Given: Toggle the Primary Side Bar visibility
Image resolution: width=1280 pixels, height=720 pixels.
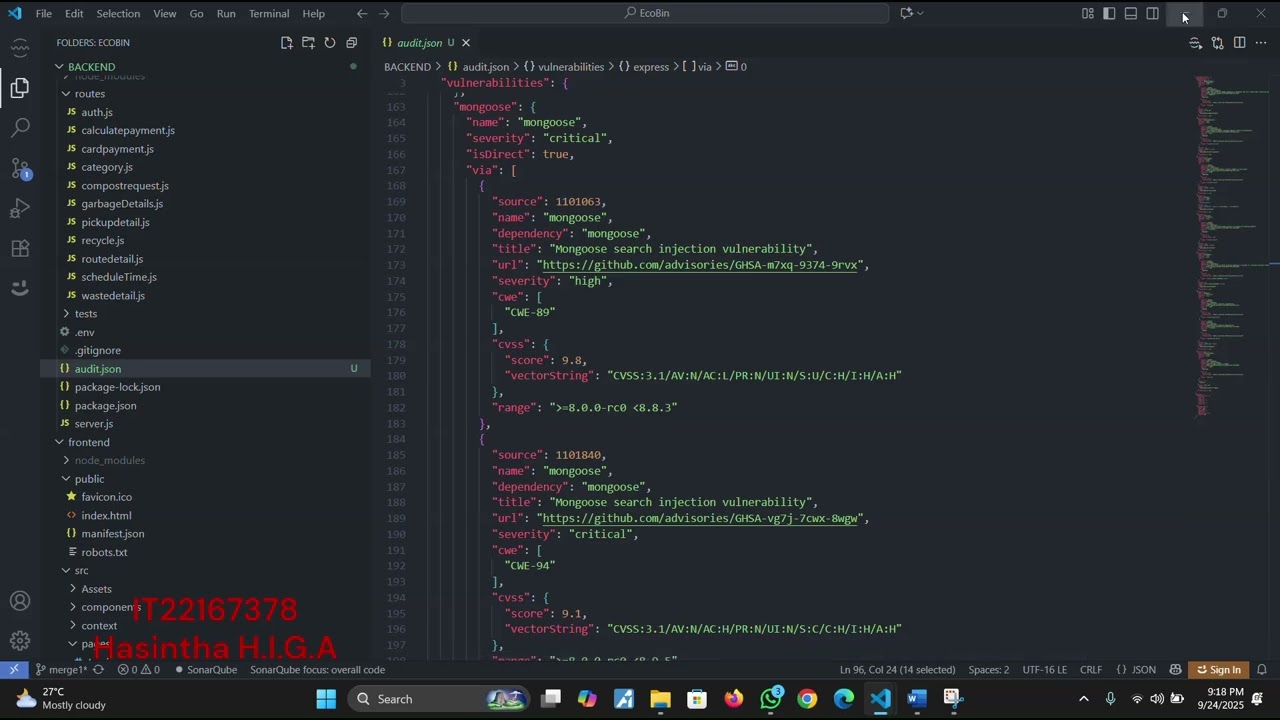Looking at the screenshot, I should pos(1109,13).
